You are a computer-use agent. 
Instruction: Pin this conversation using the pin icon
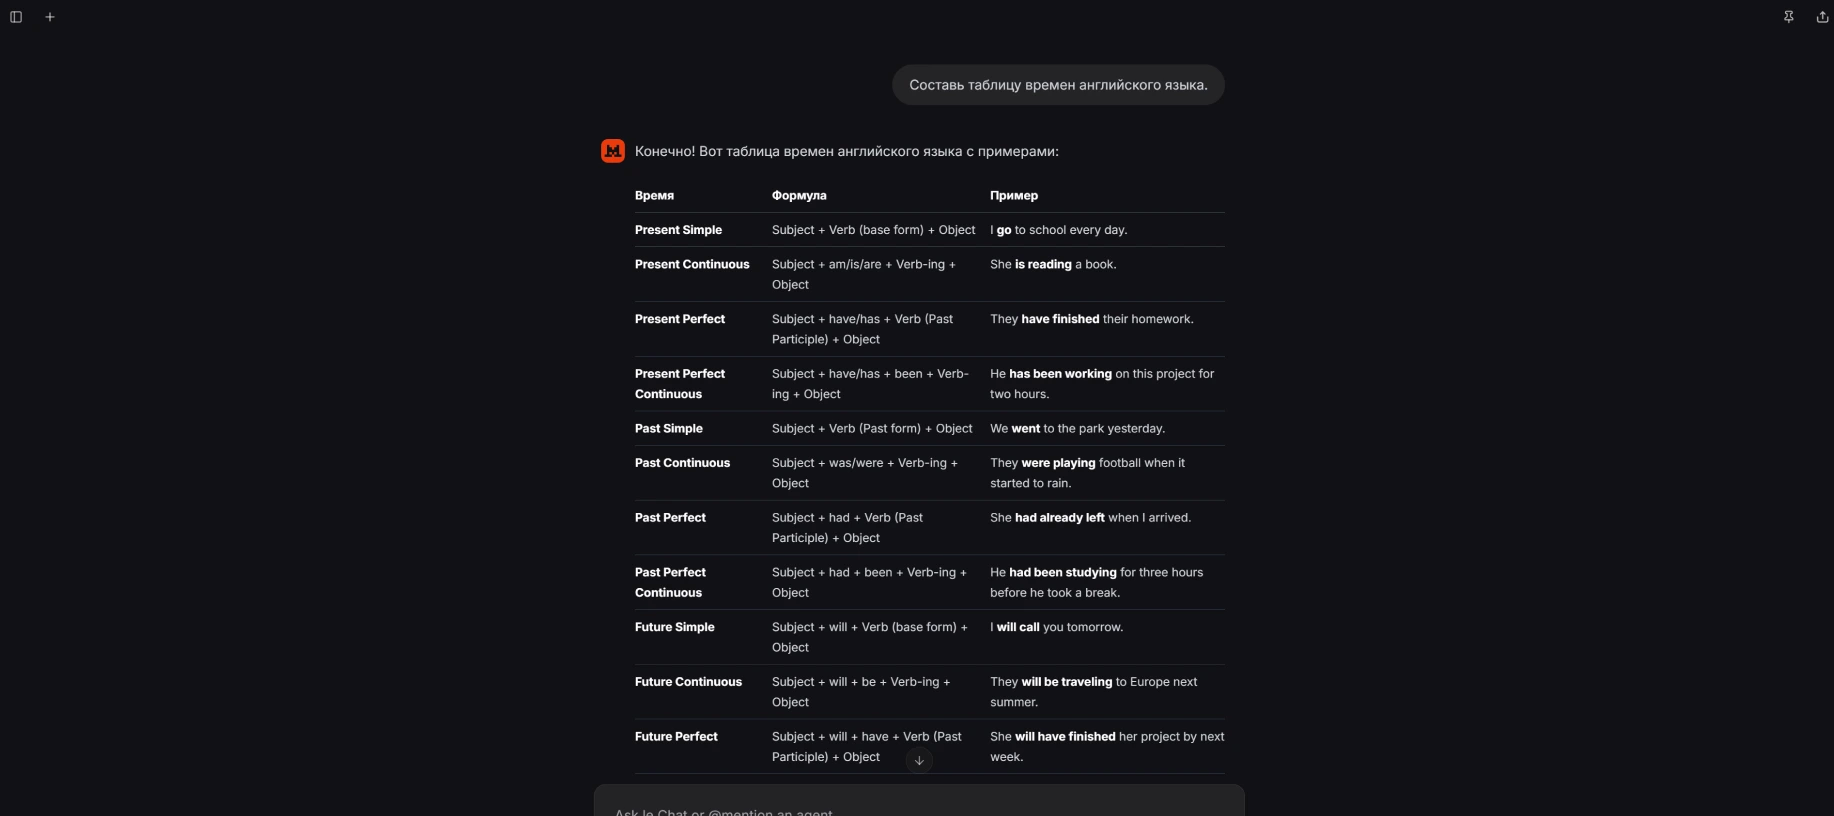[x=1789, y=17]
